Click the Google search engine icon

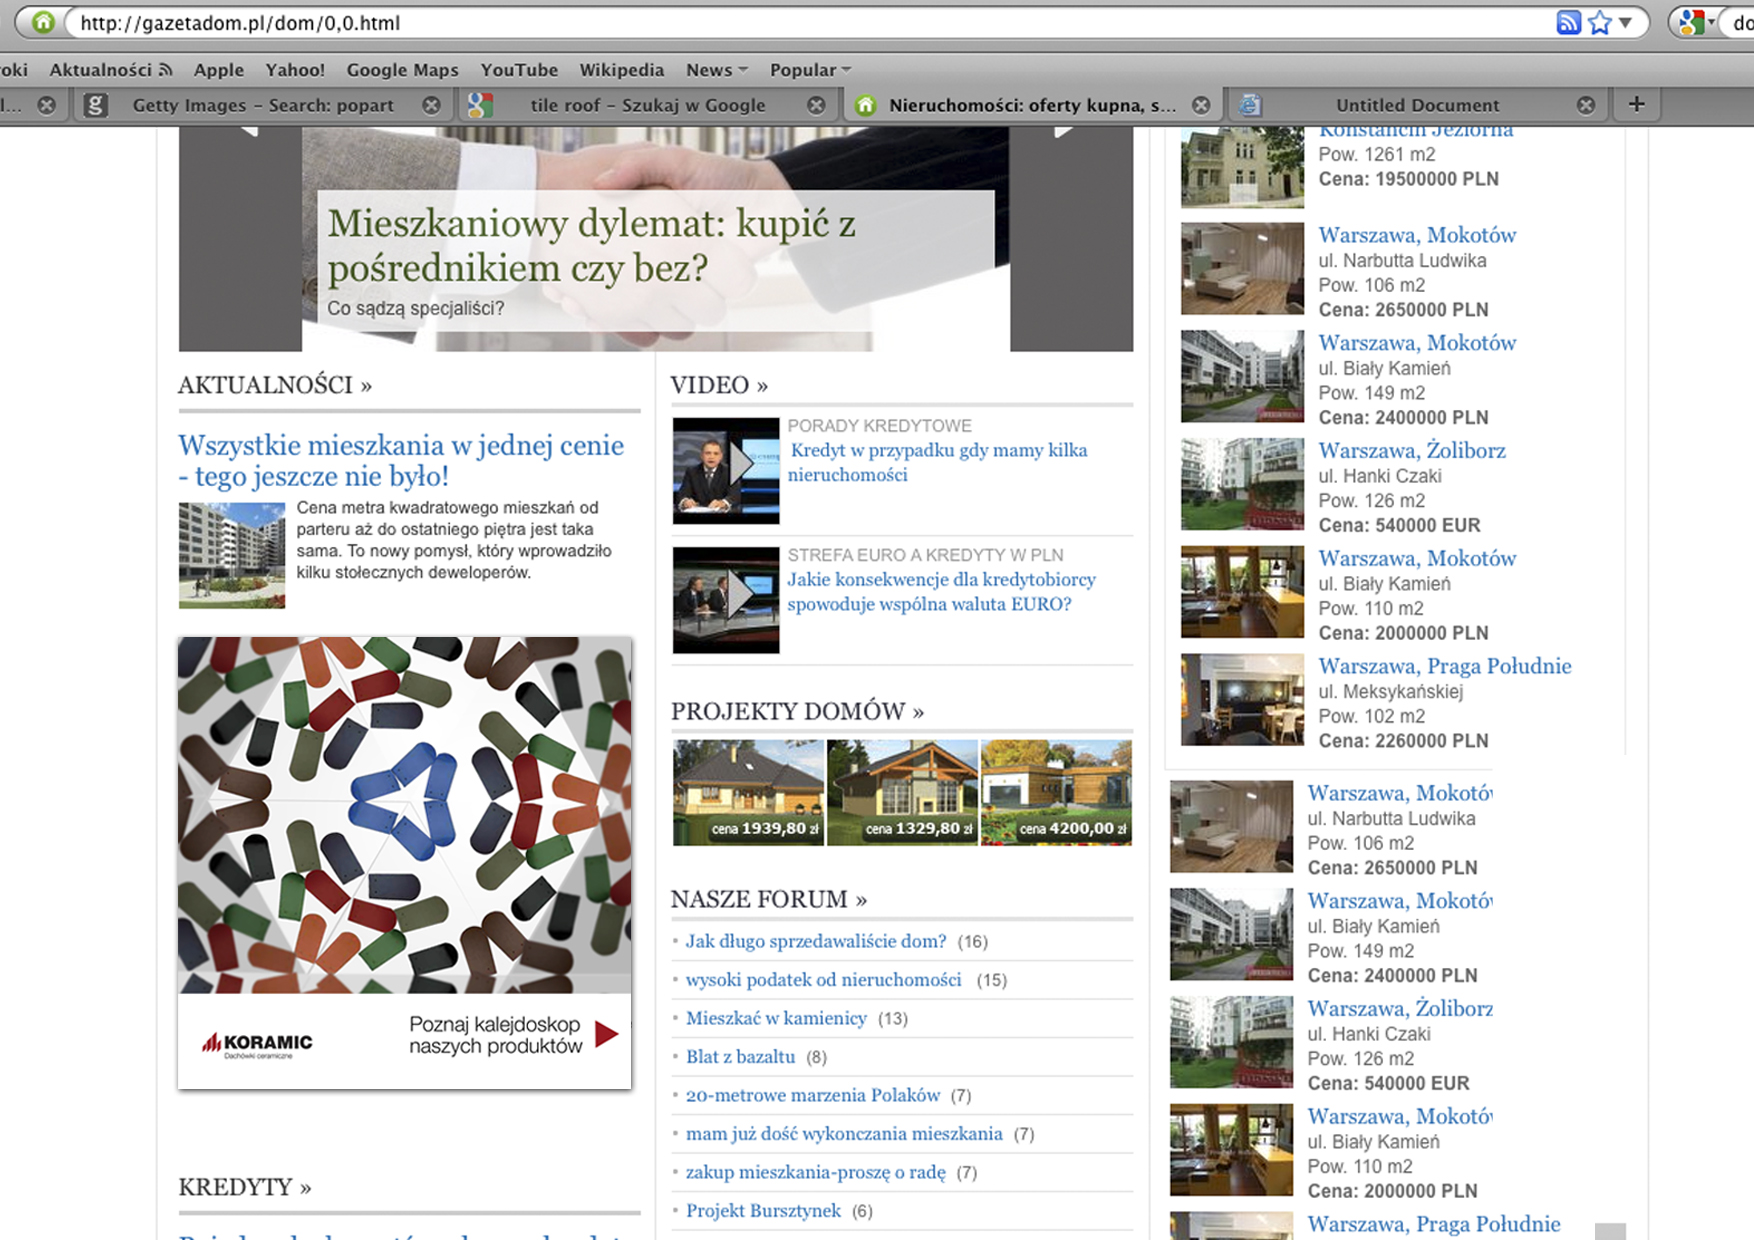pyautogui.click(x=1690, y=22)
